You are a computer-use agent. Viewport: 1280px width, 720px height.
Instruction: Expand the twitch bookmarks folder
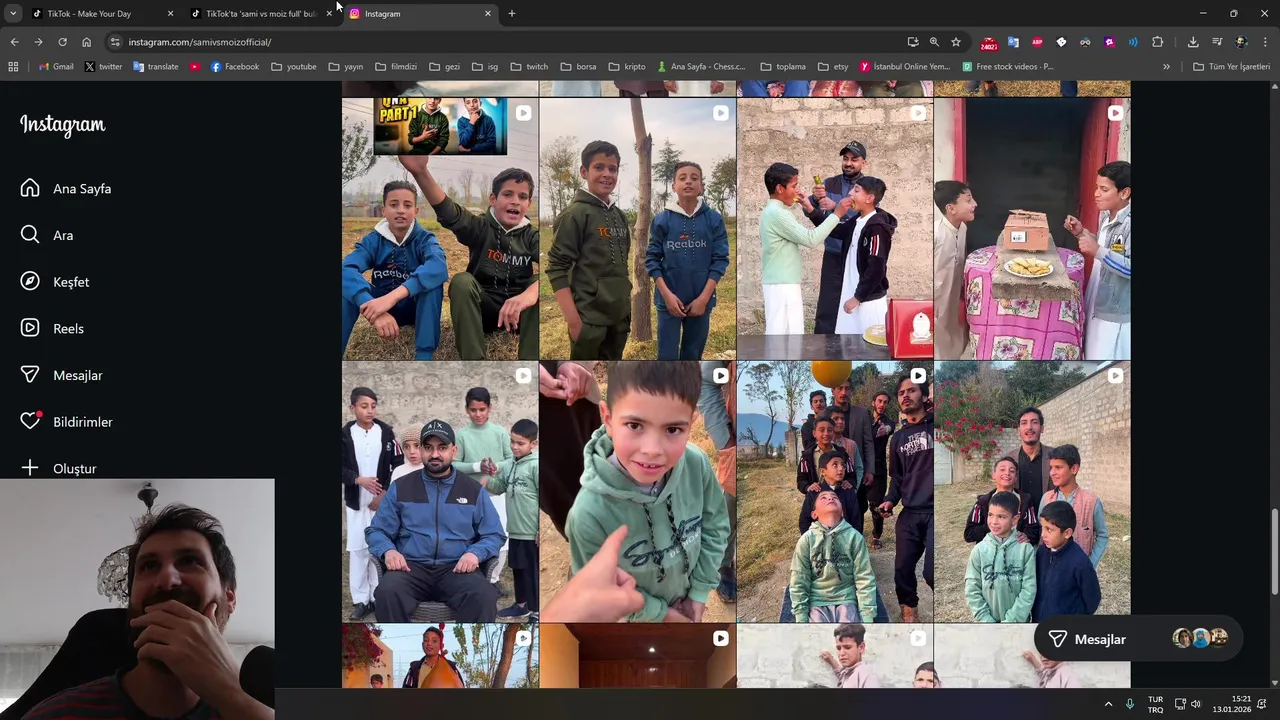pos(529,67)
